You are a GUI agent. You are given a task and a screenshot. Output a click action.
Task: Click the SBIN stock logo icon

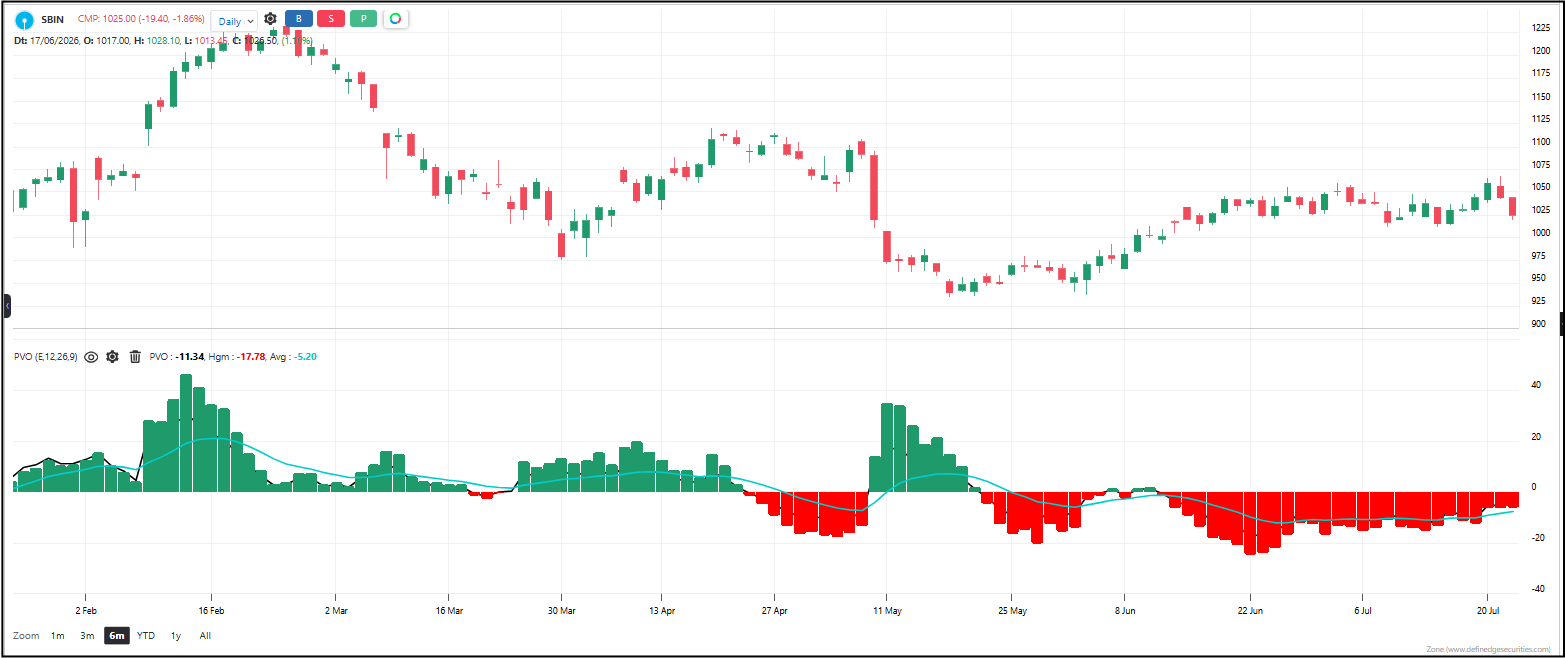23,20
